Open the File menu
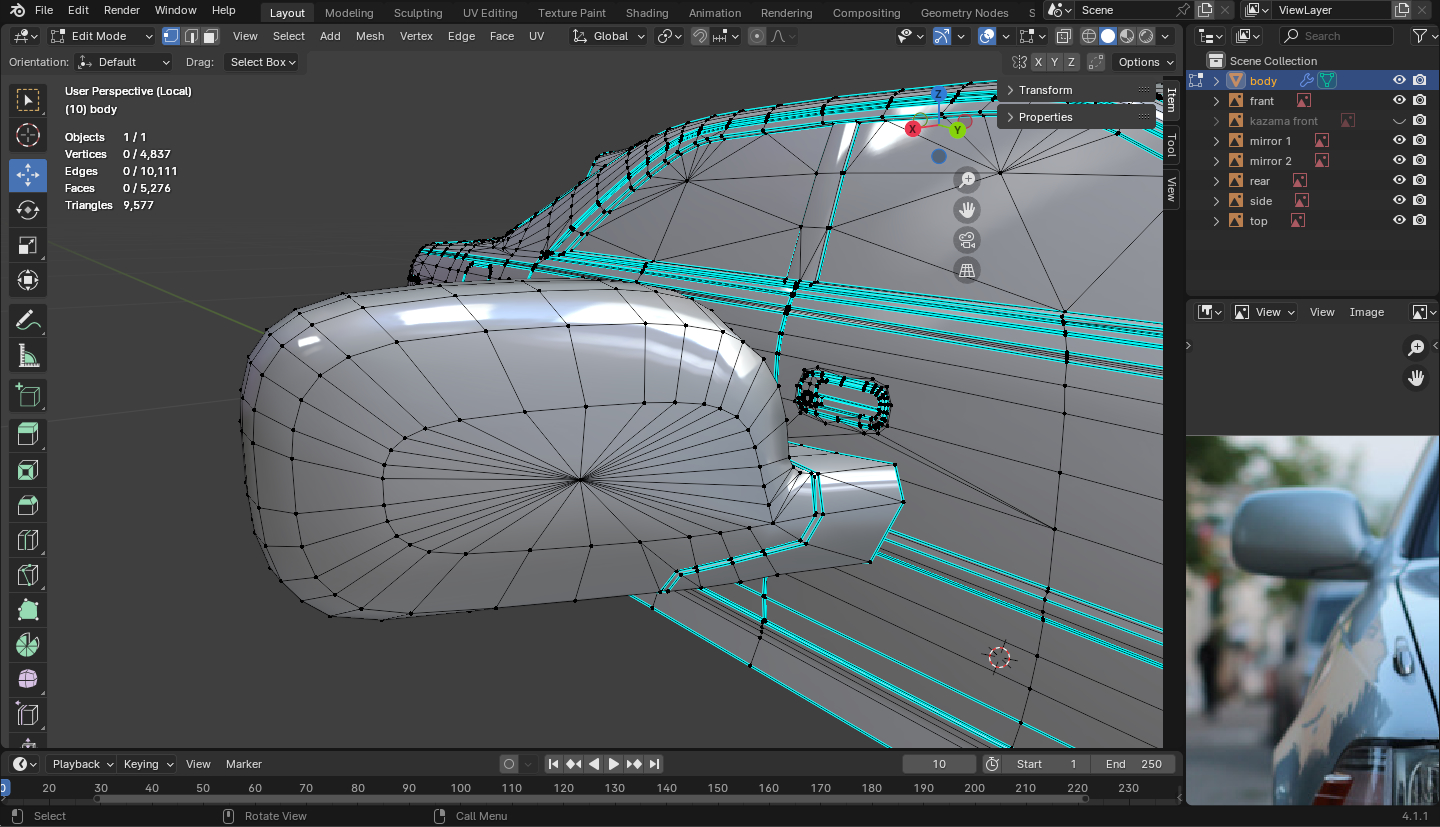1440x827 pixels. click(44, 10)
